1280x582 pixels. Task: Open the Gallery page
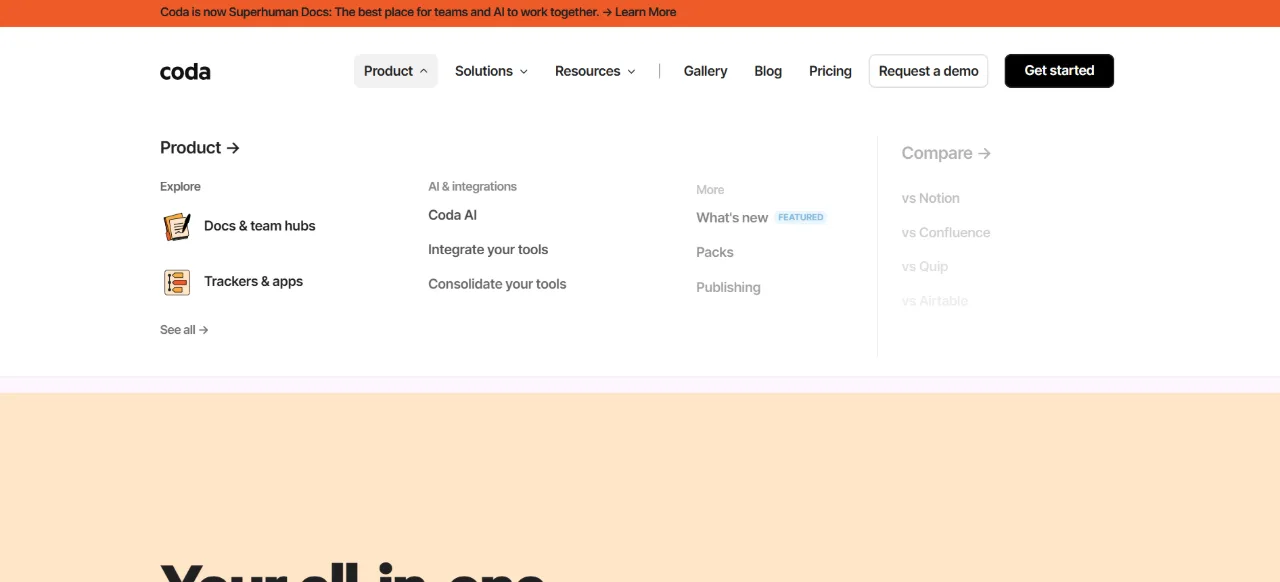(705, 71)
